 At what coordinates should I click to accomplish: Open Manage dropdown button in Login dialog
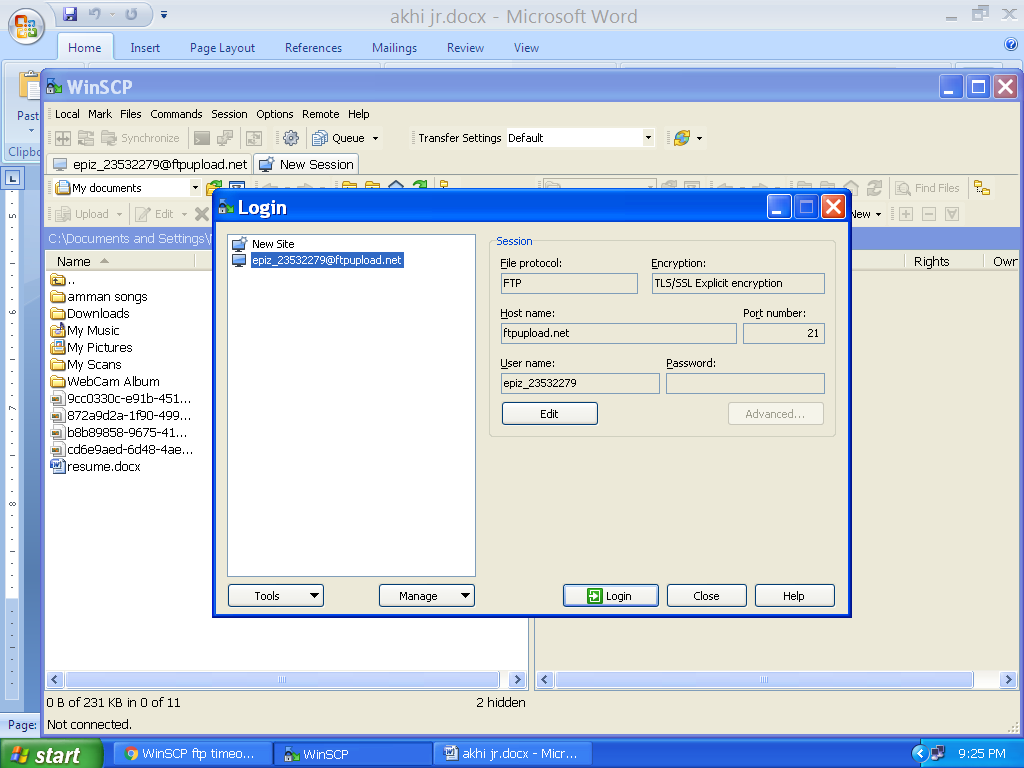click(x=426, y=596)
